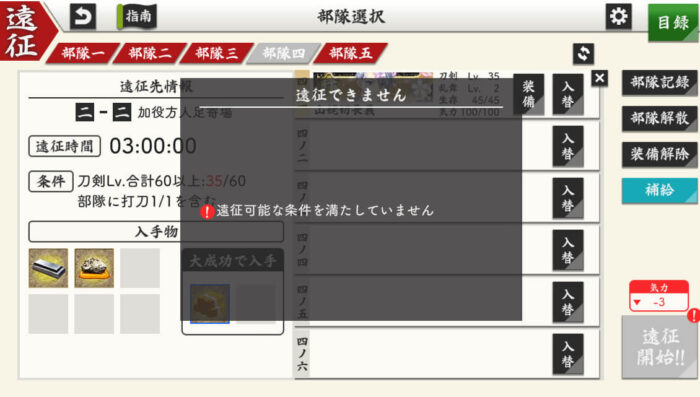
Task: Open the 指南 guide flag
Action: 137,17
